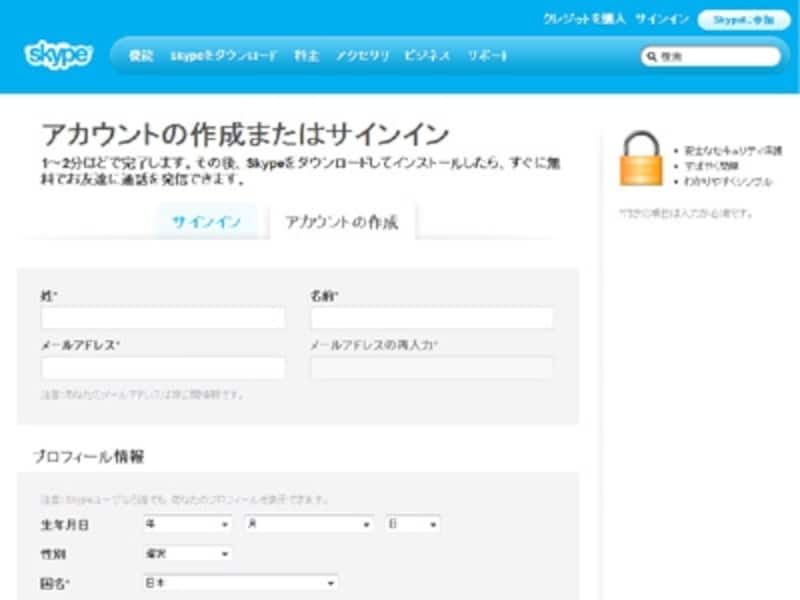Open the 機能 menu item
800x600 pixels.
(141, 56)
